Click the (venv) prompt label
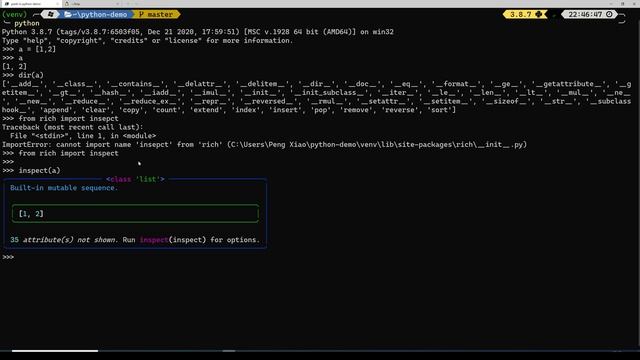The image size is (640, 360). [14, 14]
